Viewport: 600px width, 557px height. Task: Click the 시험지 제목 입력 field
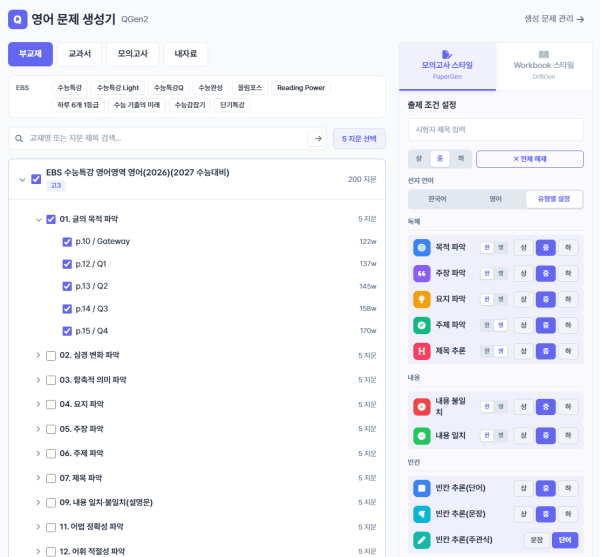[496, 130]
